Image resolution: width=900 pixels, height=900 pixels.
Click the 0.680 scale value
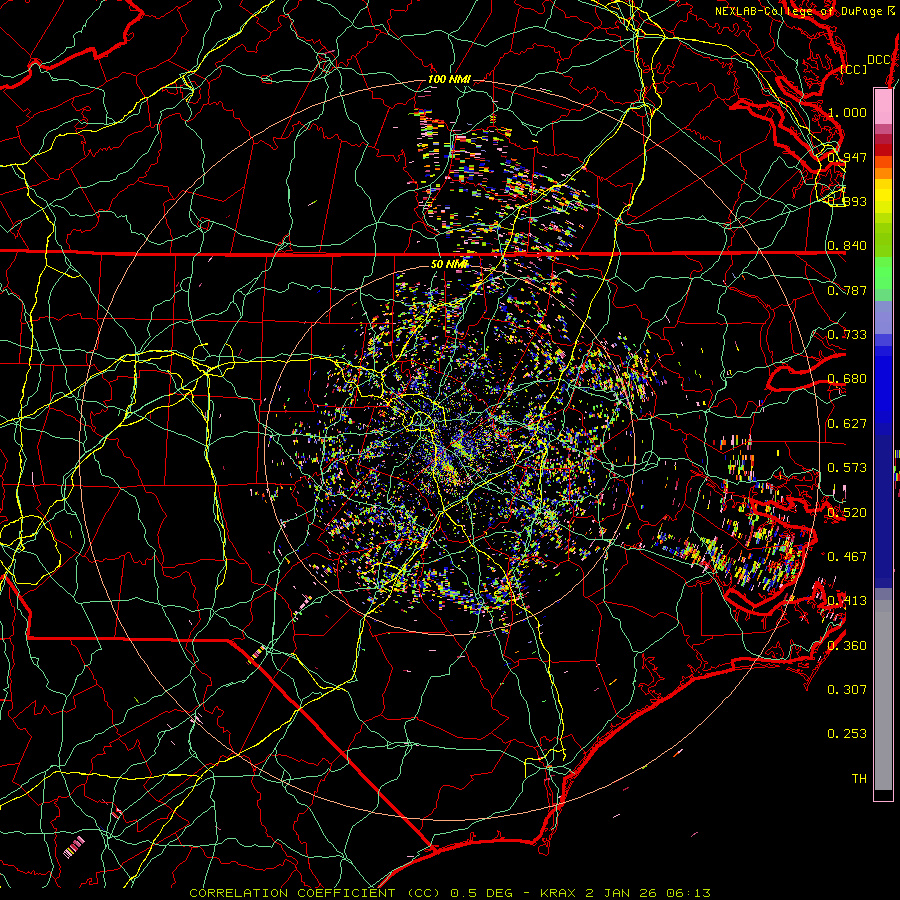(x=847, y=379)
